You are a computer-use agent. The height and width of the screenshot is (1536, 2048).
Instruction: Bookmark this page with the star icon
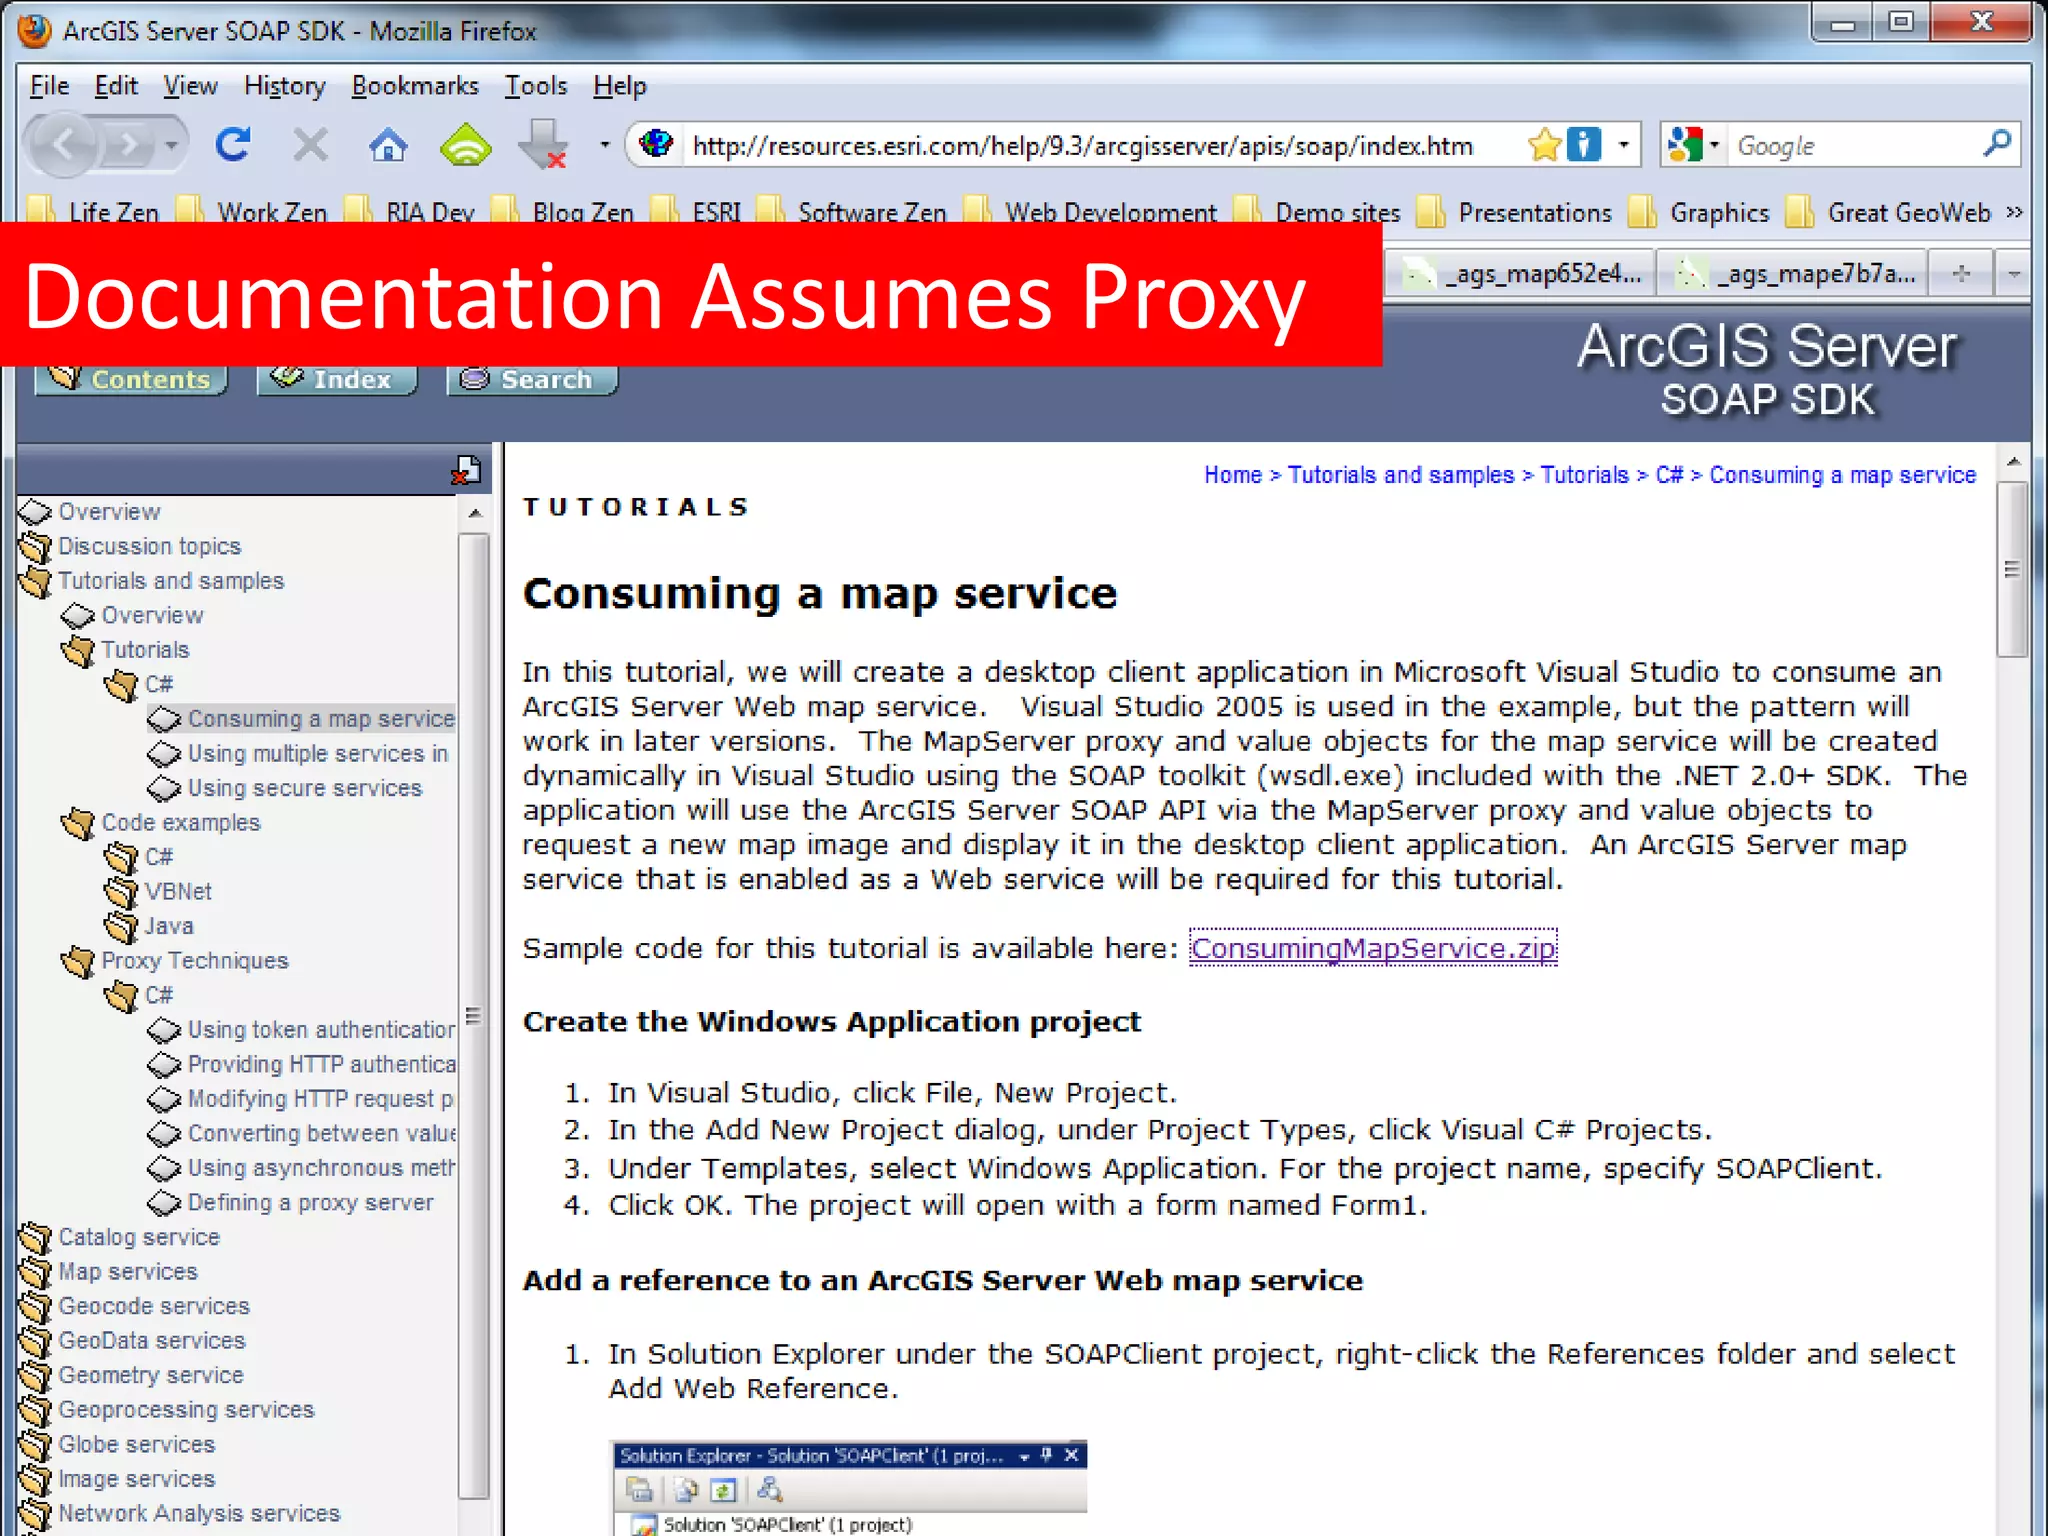(1544, 146)
